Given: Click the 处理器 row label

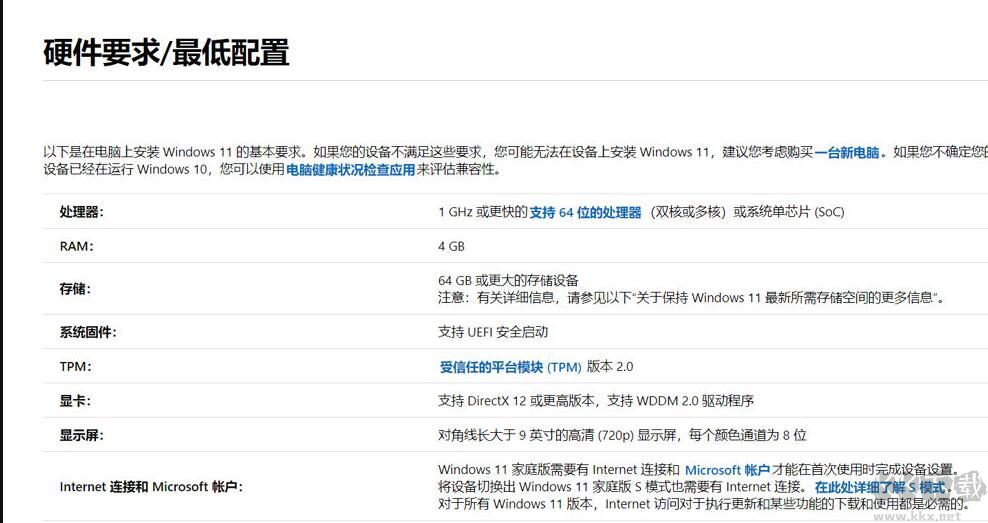Looking at the screenshot, I should (81, 212).
